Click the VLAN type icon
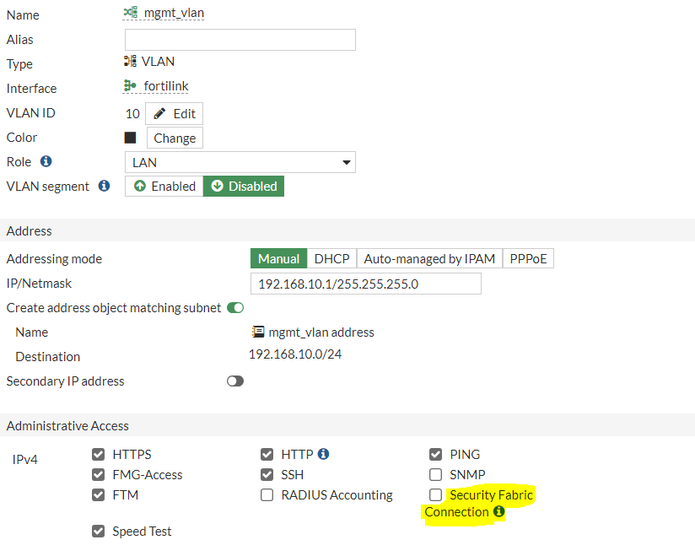This screenshot has width=695, height=557. click(x=130, y=62)
